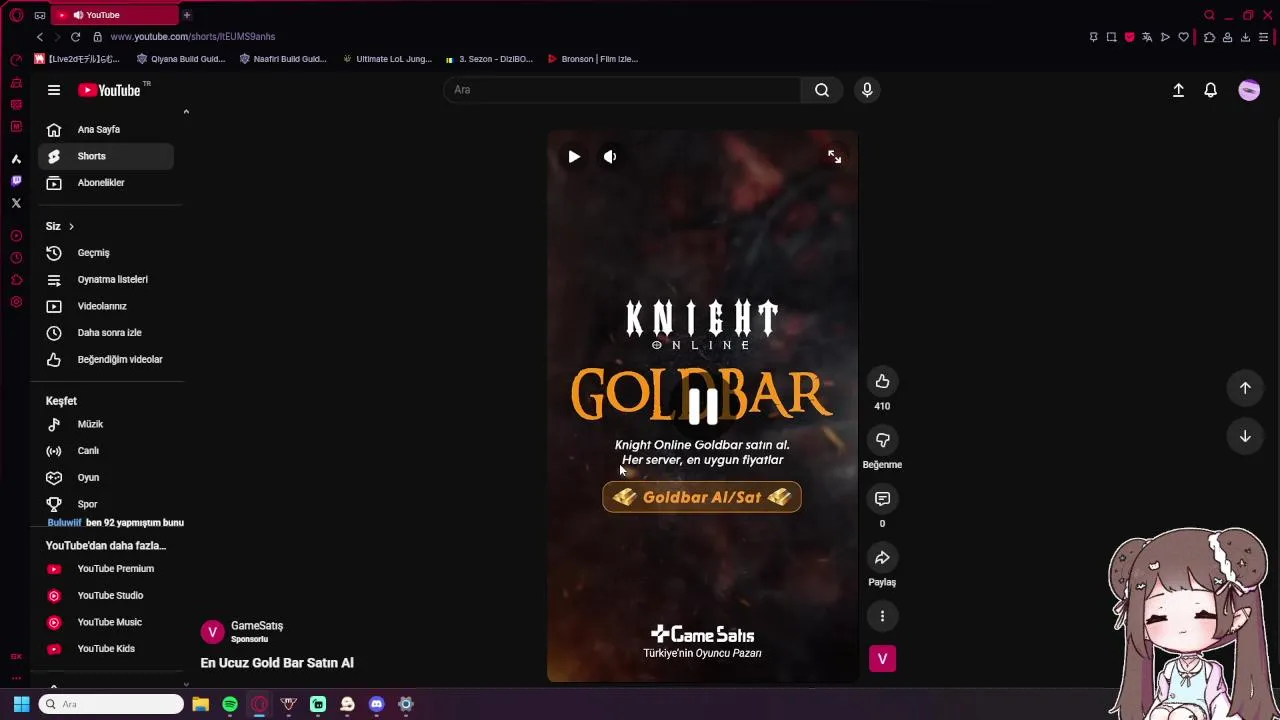The image size is (1280, 720).
Task: Open YouTube notifications bell
Action: click(1210, 90)
